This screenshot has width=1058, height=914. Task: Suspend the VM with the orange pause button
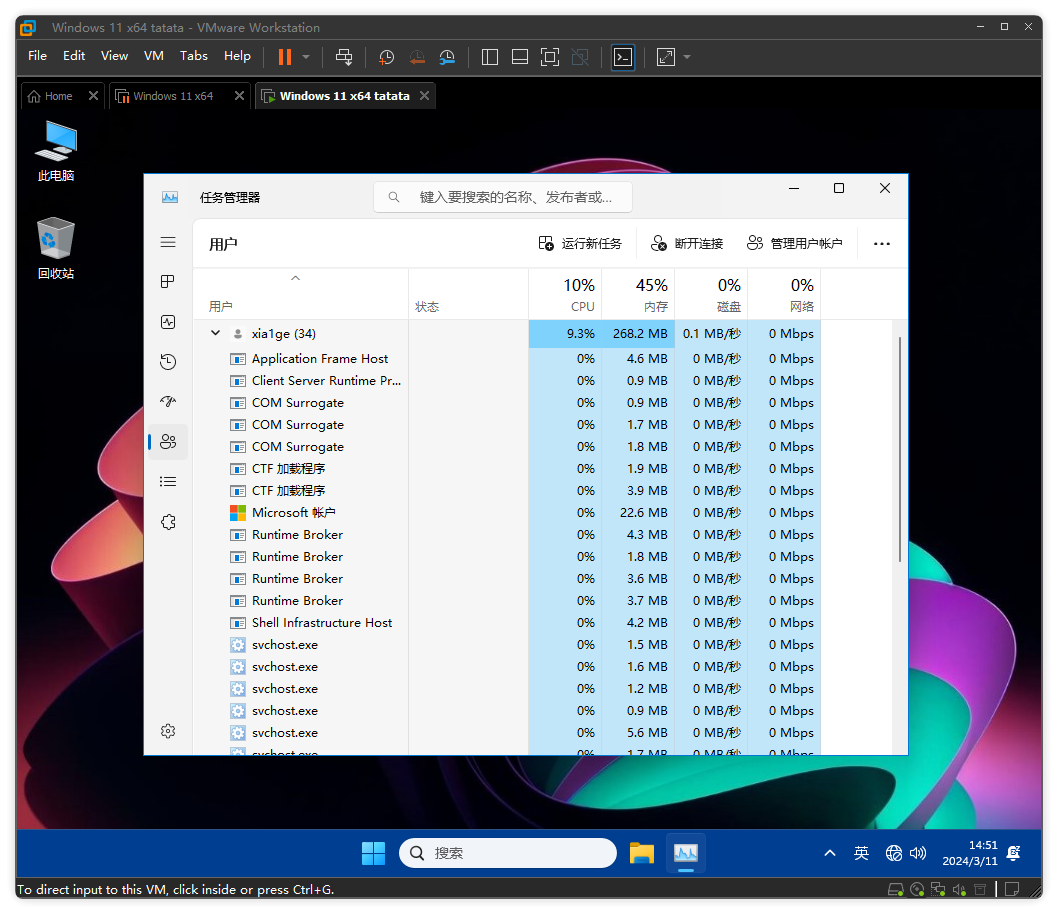(285, 57)
